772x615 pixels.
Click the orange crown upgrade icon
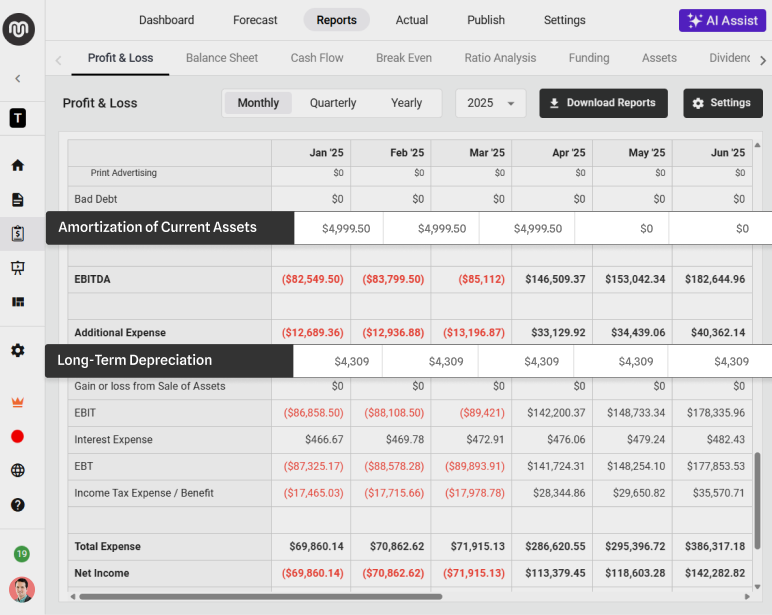click(18, 402)
